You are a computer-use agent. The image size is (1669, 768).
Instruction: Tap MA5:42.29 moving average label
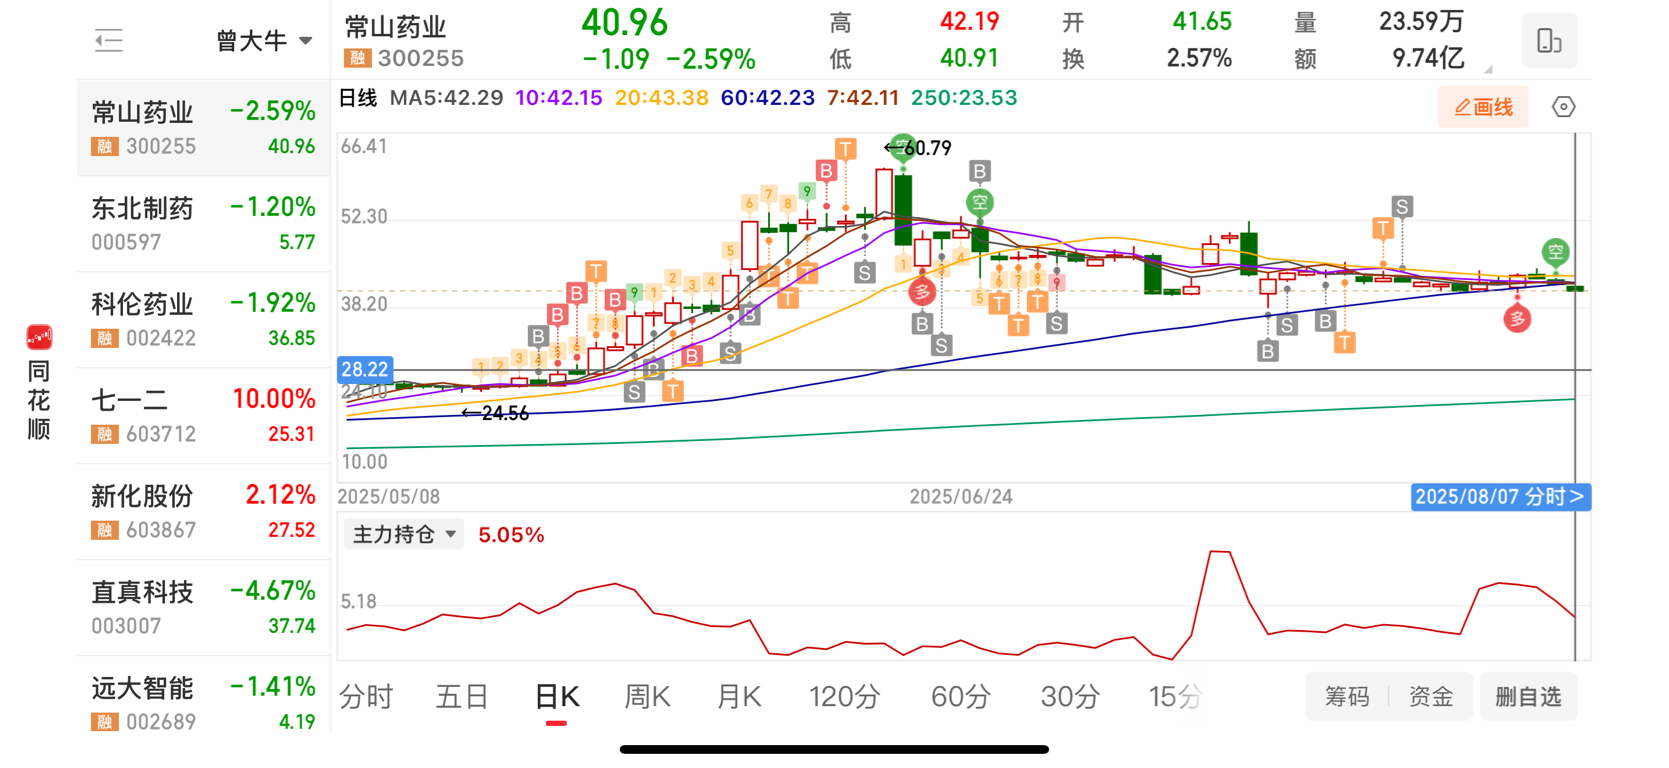(x=446, y=98)
